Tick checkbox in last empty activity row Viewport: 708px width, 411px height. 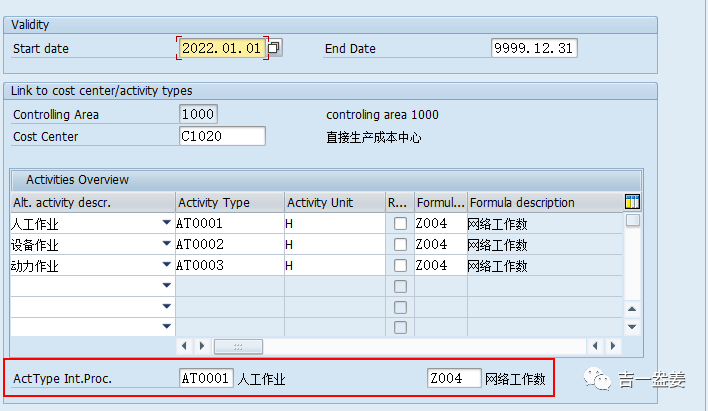click(400, 327)
